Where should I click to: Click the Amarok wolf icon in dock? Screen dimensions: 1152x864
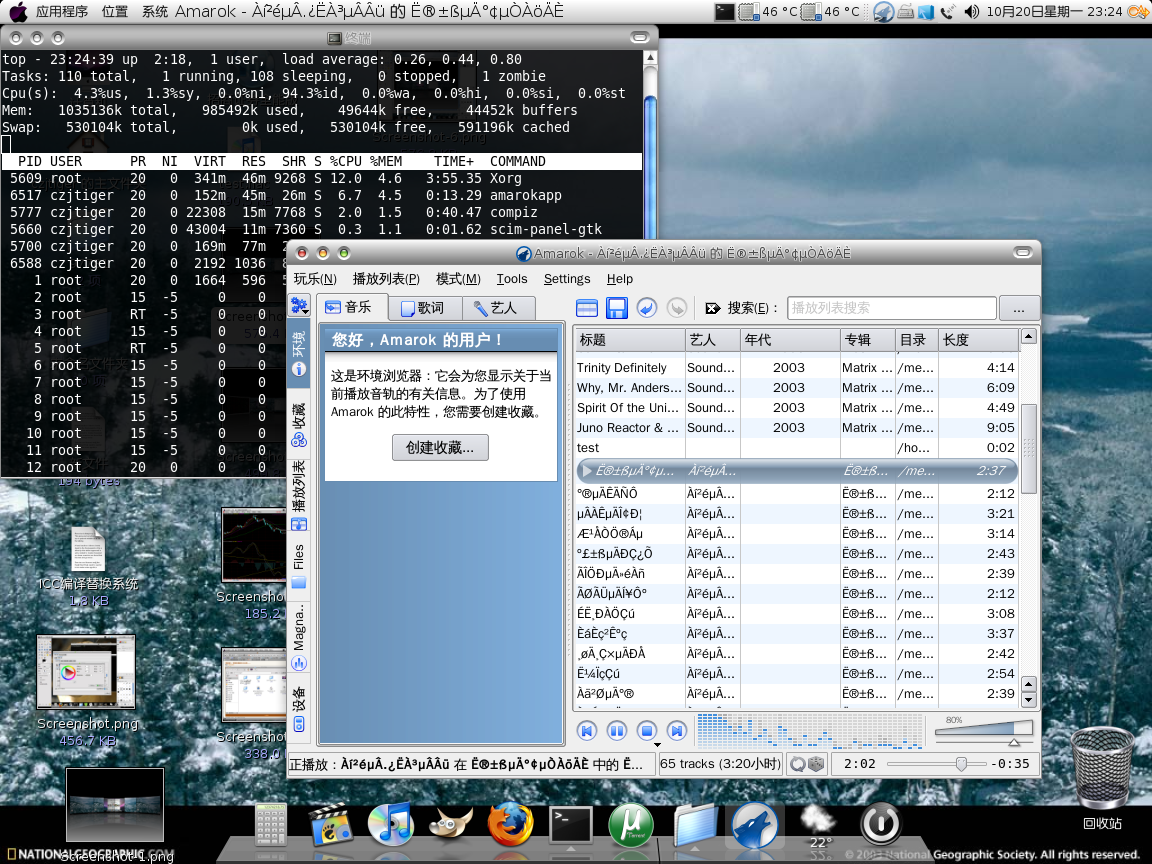tap(755, 827)
